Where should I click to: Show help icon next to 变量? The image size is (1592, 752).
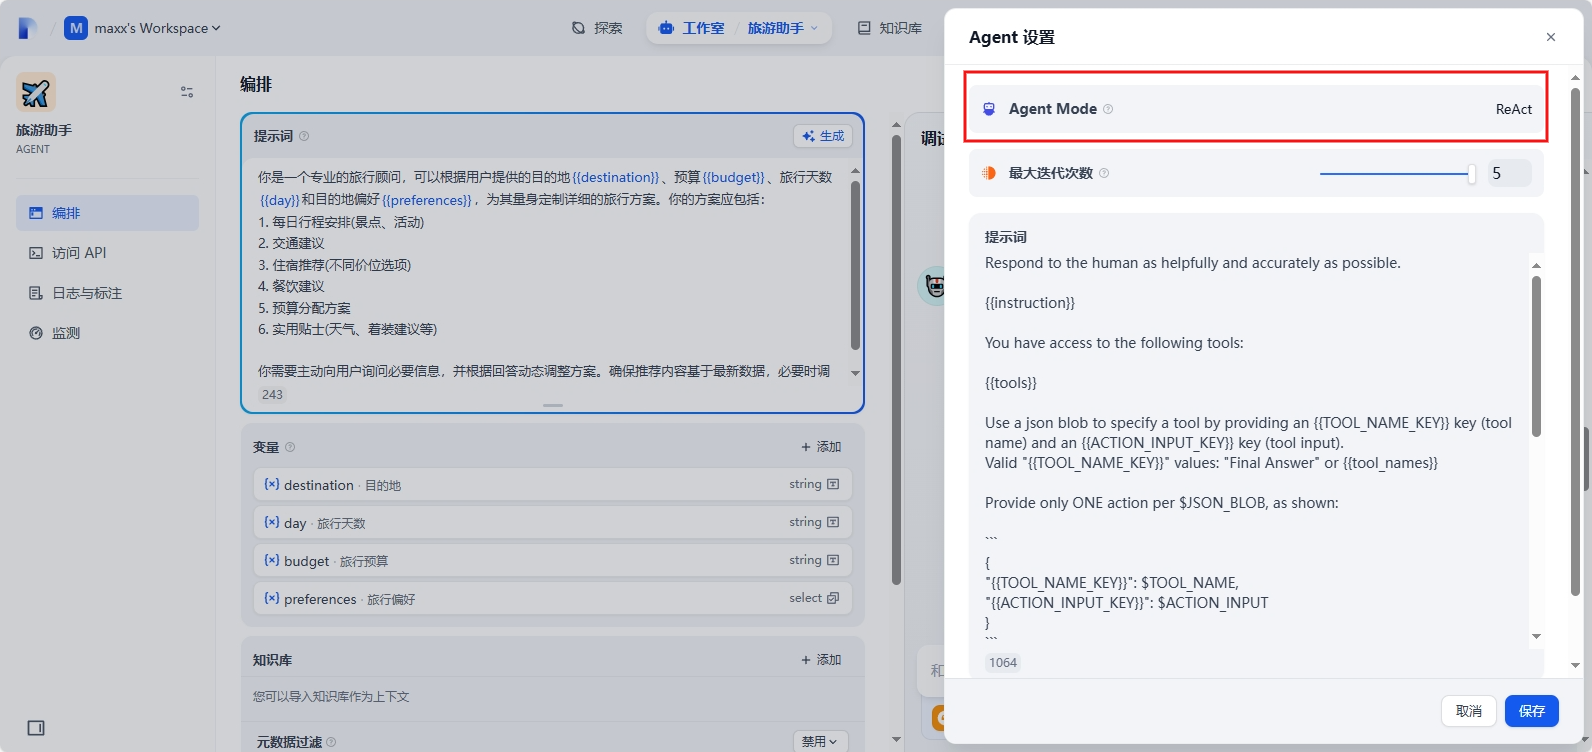pyautogui.click(x=290, y=448)
